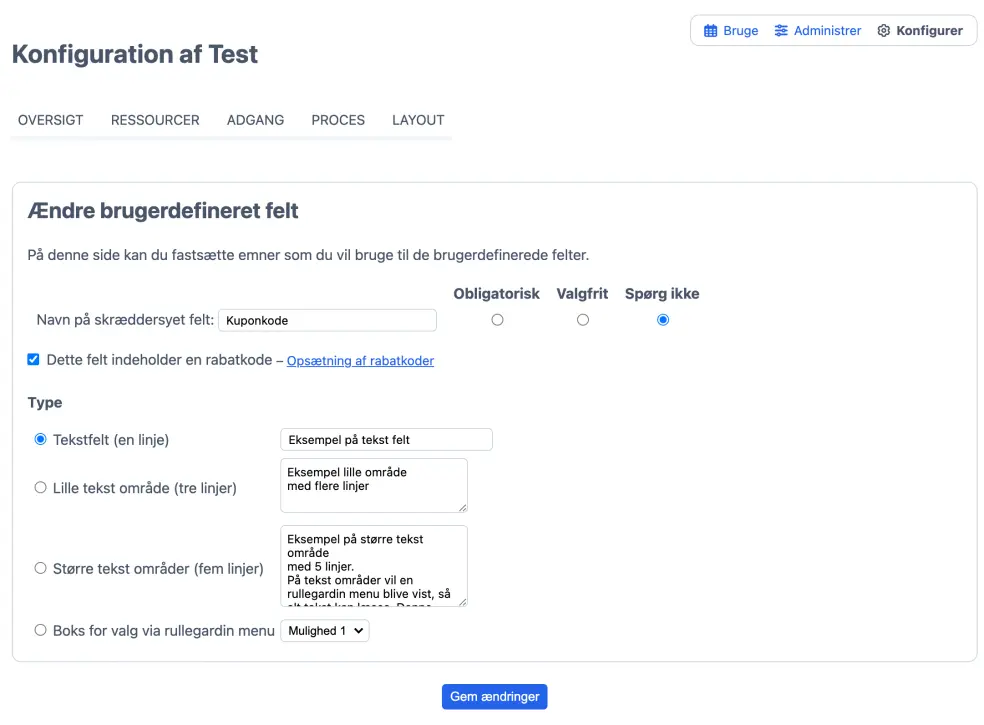Click the gear icon beside Konfigurer

[883, 31]
